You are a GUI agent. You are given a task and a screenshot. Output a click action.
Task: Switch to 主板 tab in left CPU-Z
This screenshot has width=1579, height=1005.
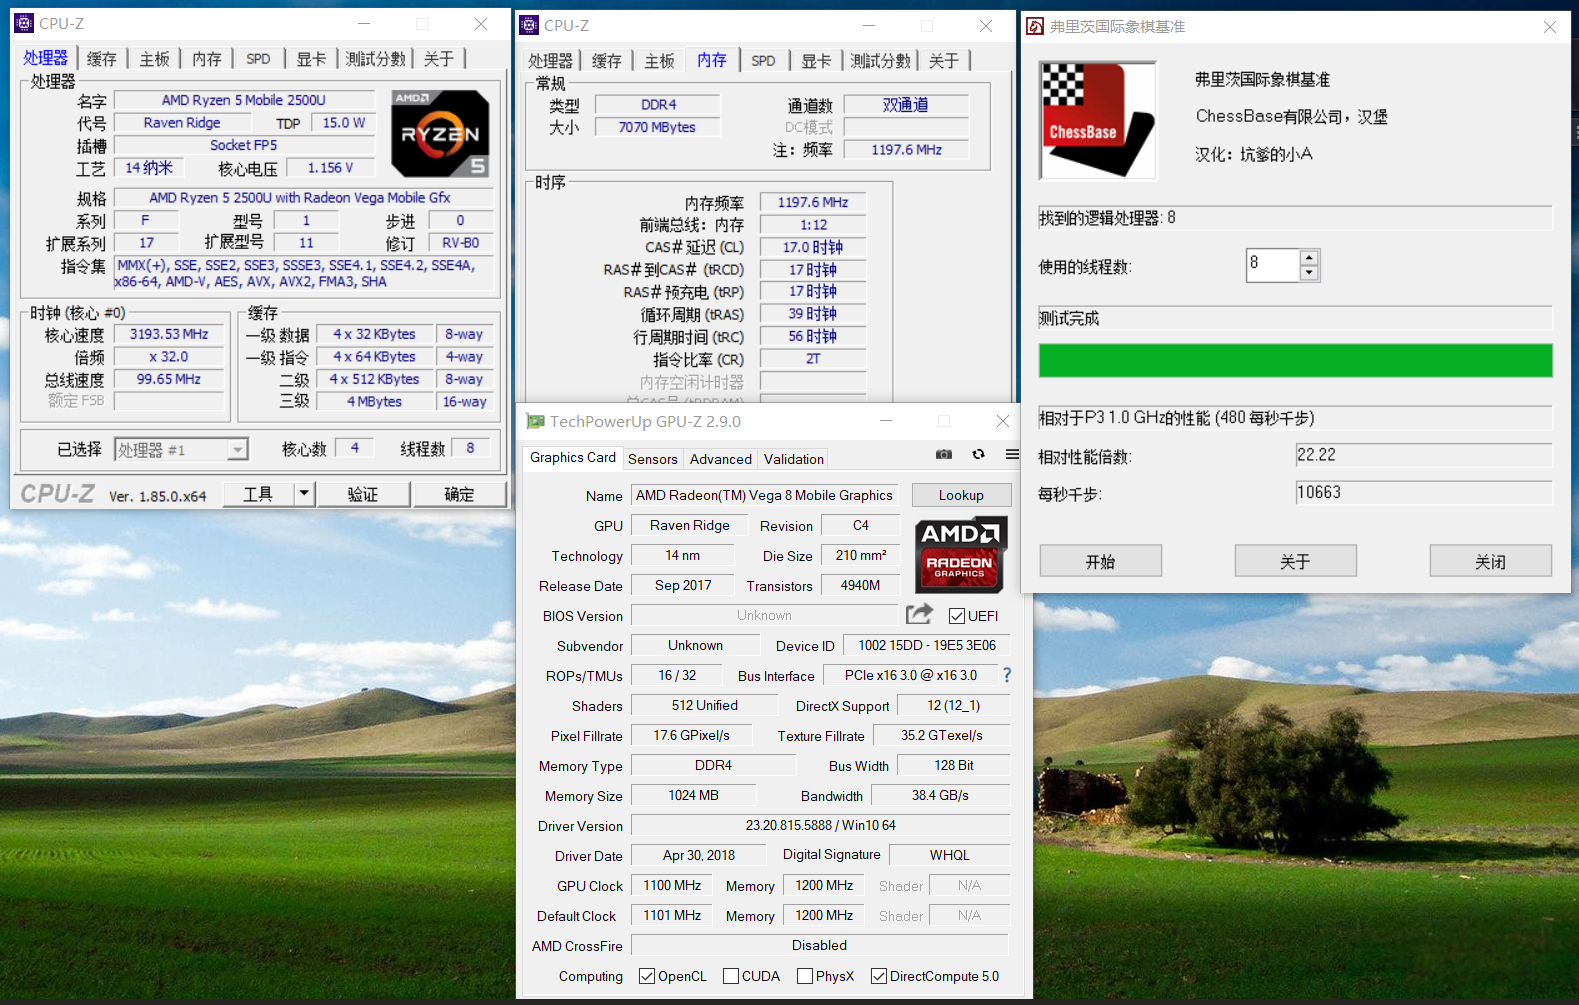click(155, 59)
